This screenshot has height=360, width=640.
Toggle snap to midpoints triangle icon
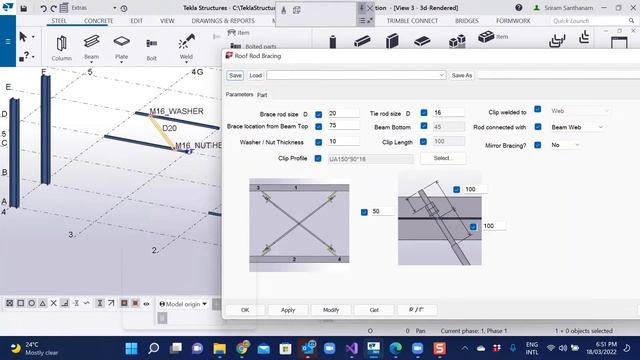42,303
